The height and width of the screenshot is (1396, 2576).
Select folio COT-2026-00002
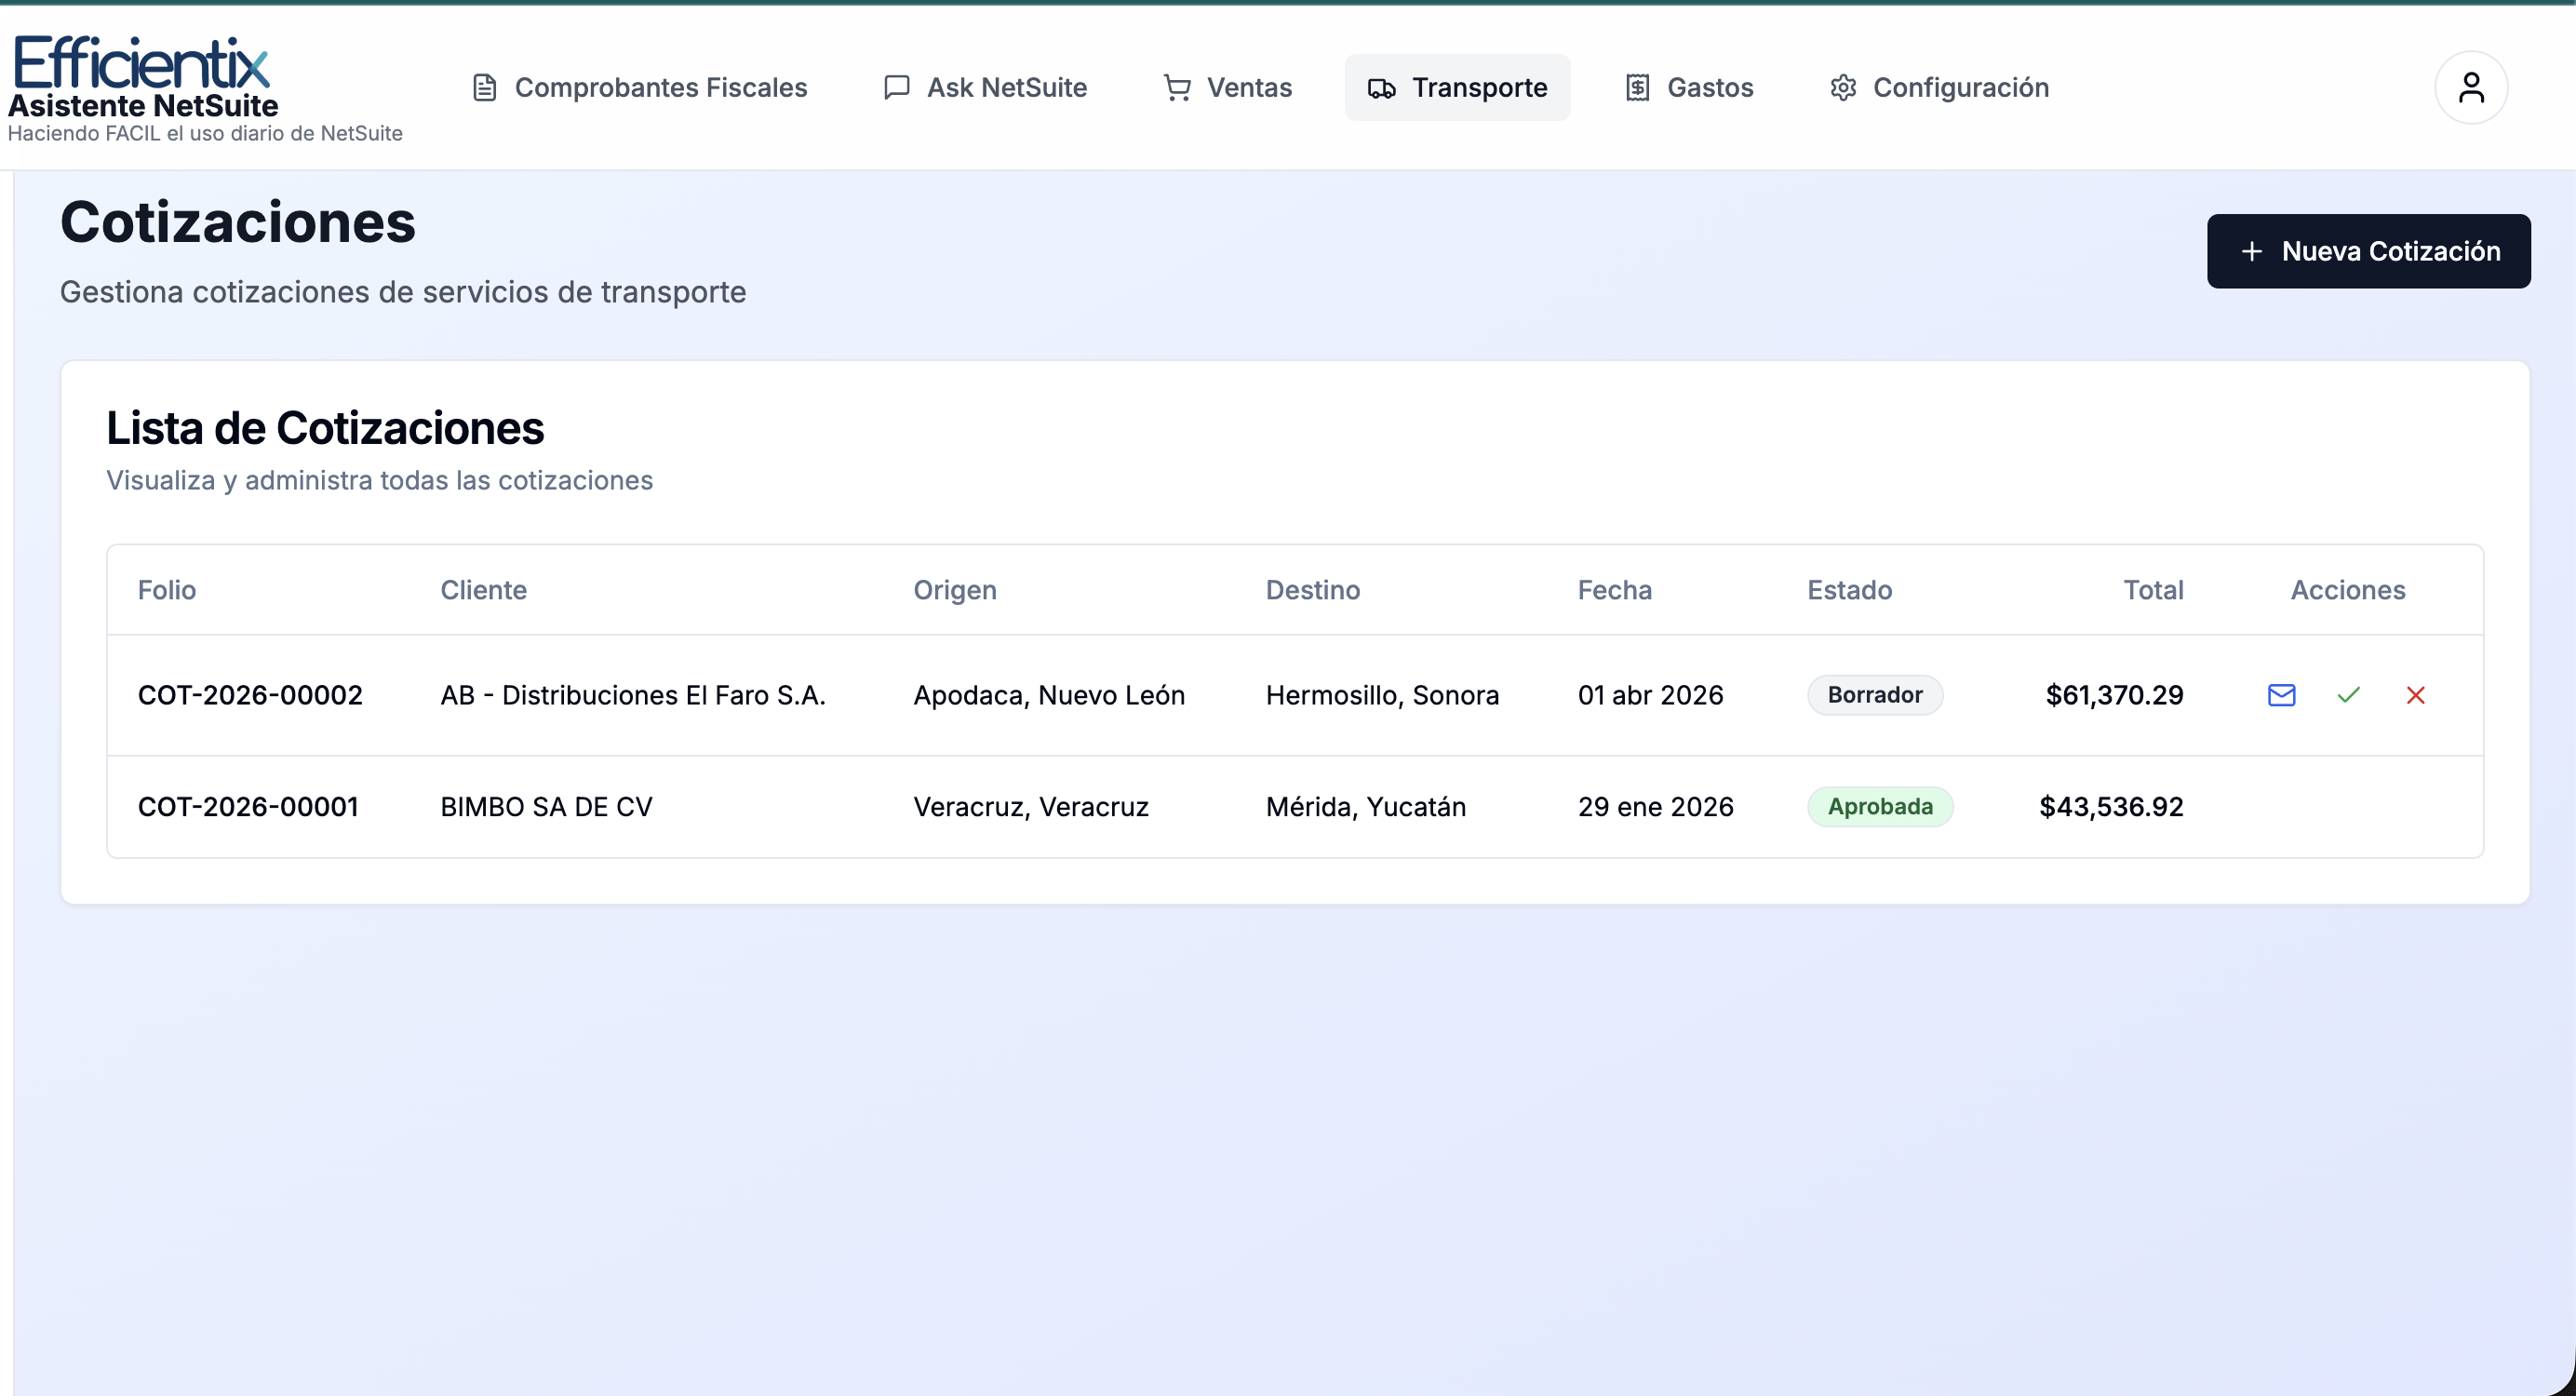coord(250,695)
